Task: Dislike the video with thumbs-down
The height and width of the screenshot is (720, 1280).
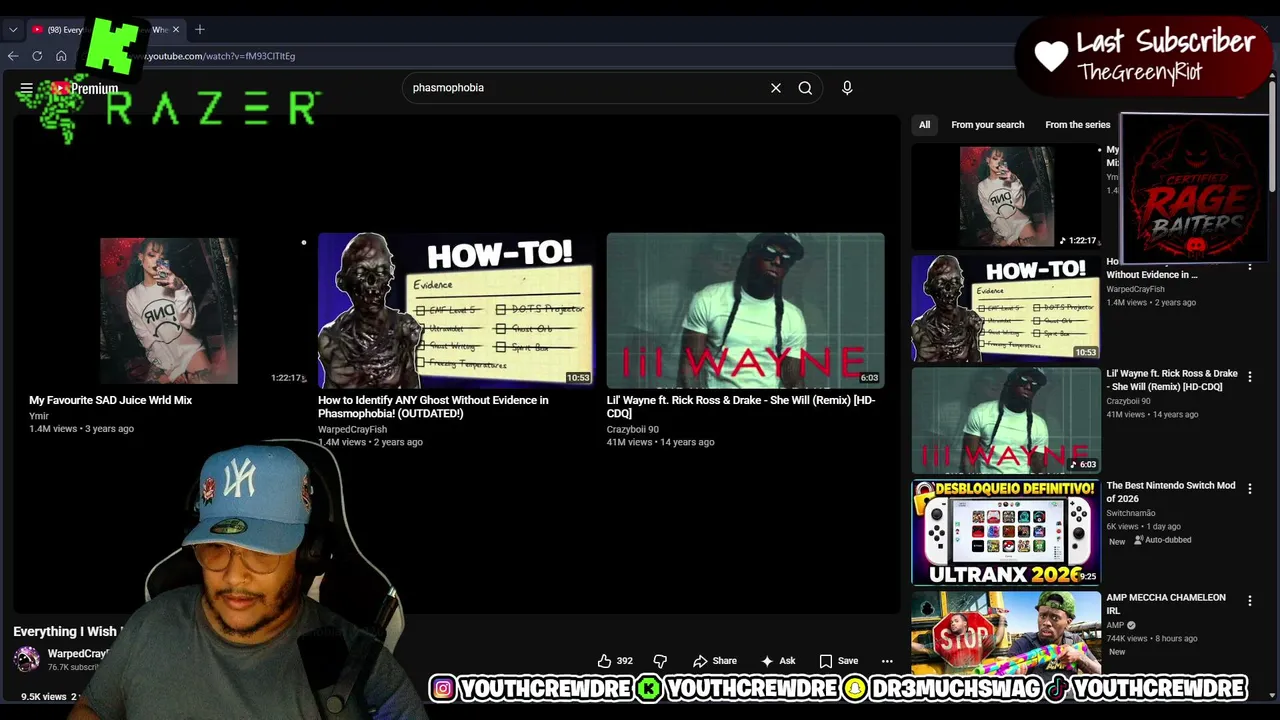Action: (x=660, y=661)
